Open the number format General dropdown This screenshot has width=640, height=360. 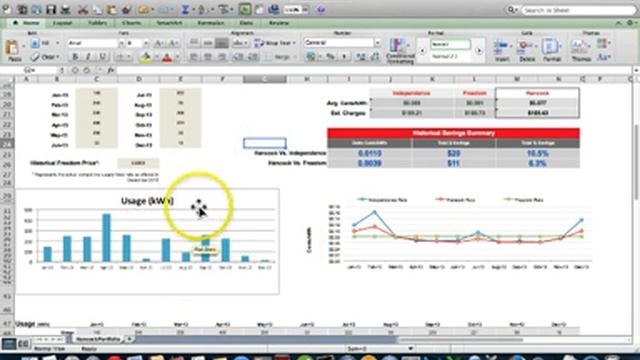coord(378,42)
